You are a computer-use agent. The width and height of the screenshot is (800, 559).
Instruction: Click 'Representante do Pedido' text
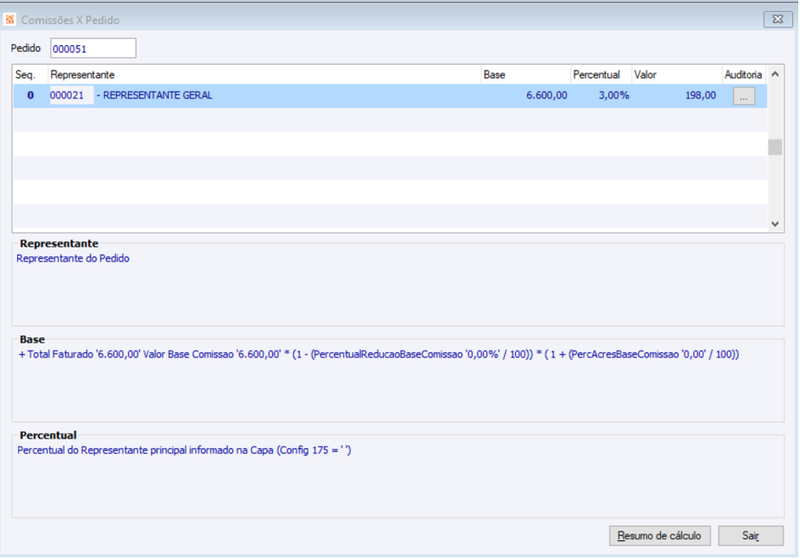(72, 259)
